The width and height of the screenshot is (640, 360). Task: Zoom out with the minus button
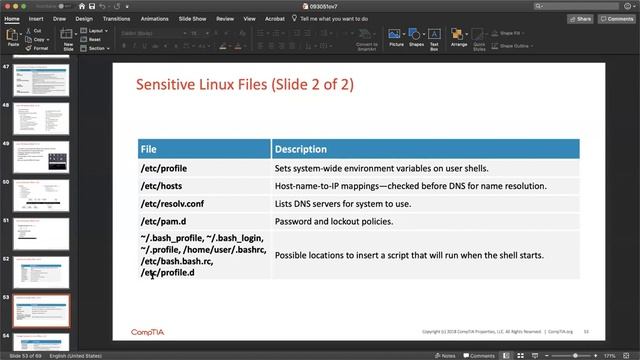coord(547,356)
